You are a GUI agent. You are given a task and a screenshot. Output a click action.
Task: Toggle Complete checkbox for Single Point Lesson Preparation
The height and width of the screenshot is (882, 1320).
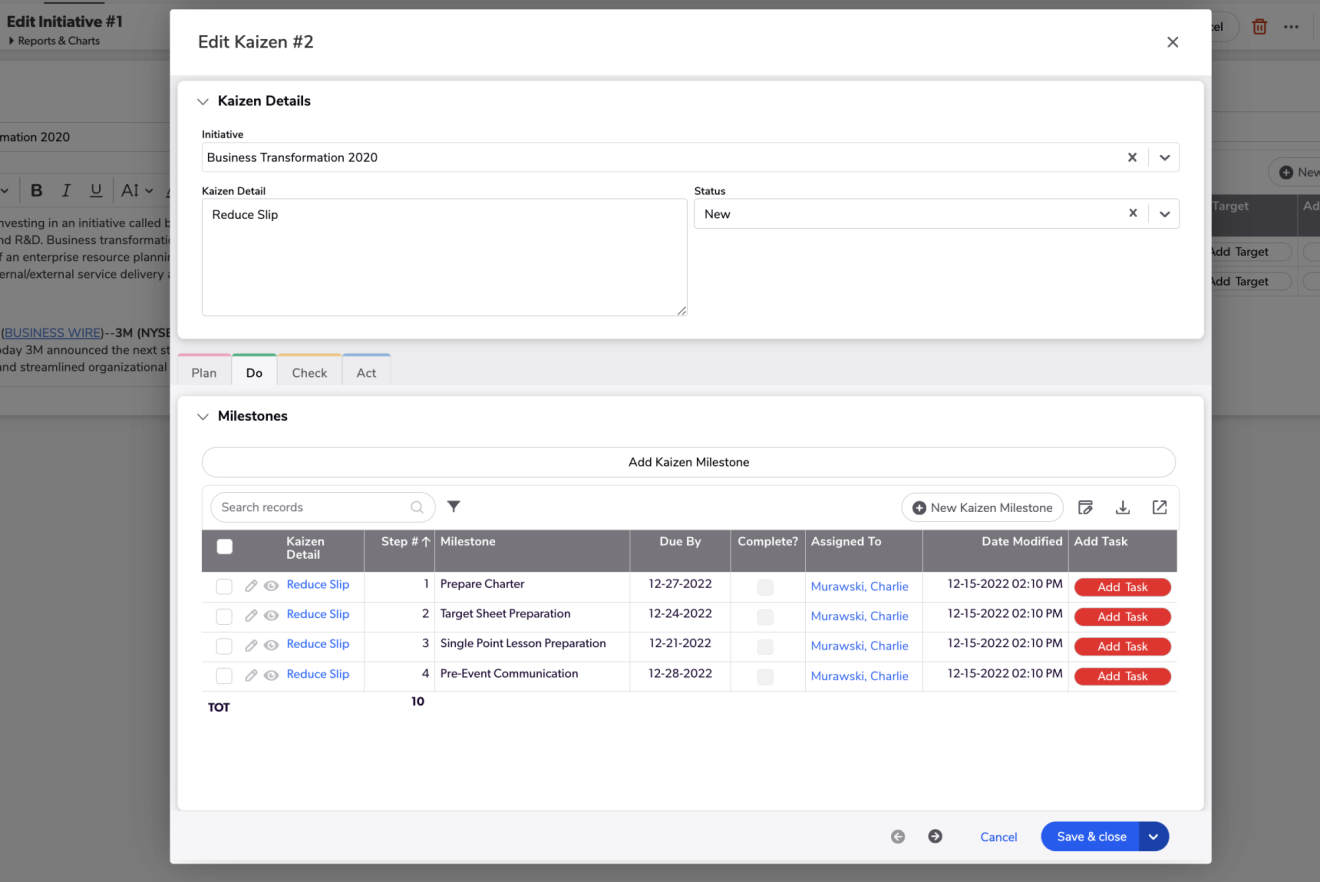(765, 647)
